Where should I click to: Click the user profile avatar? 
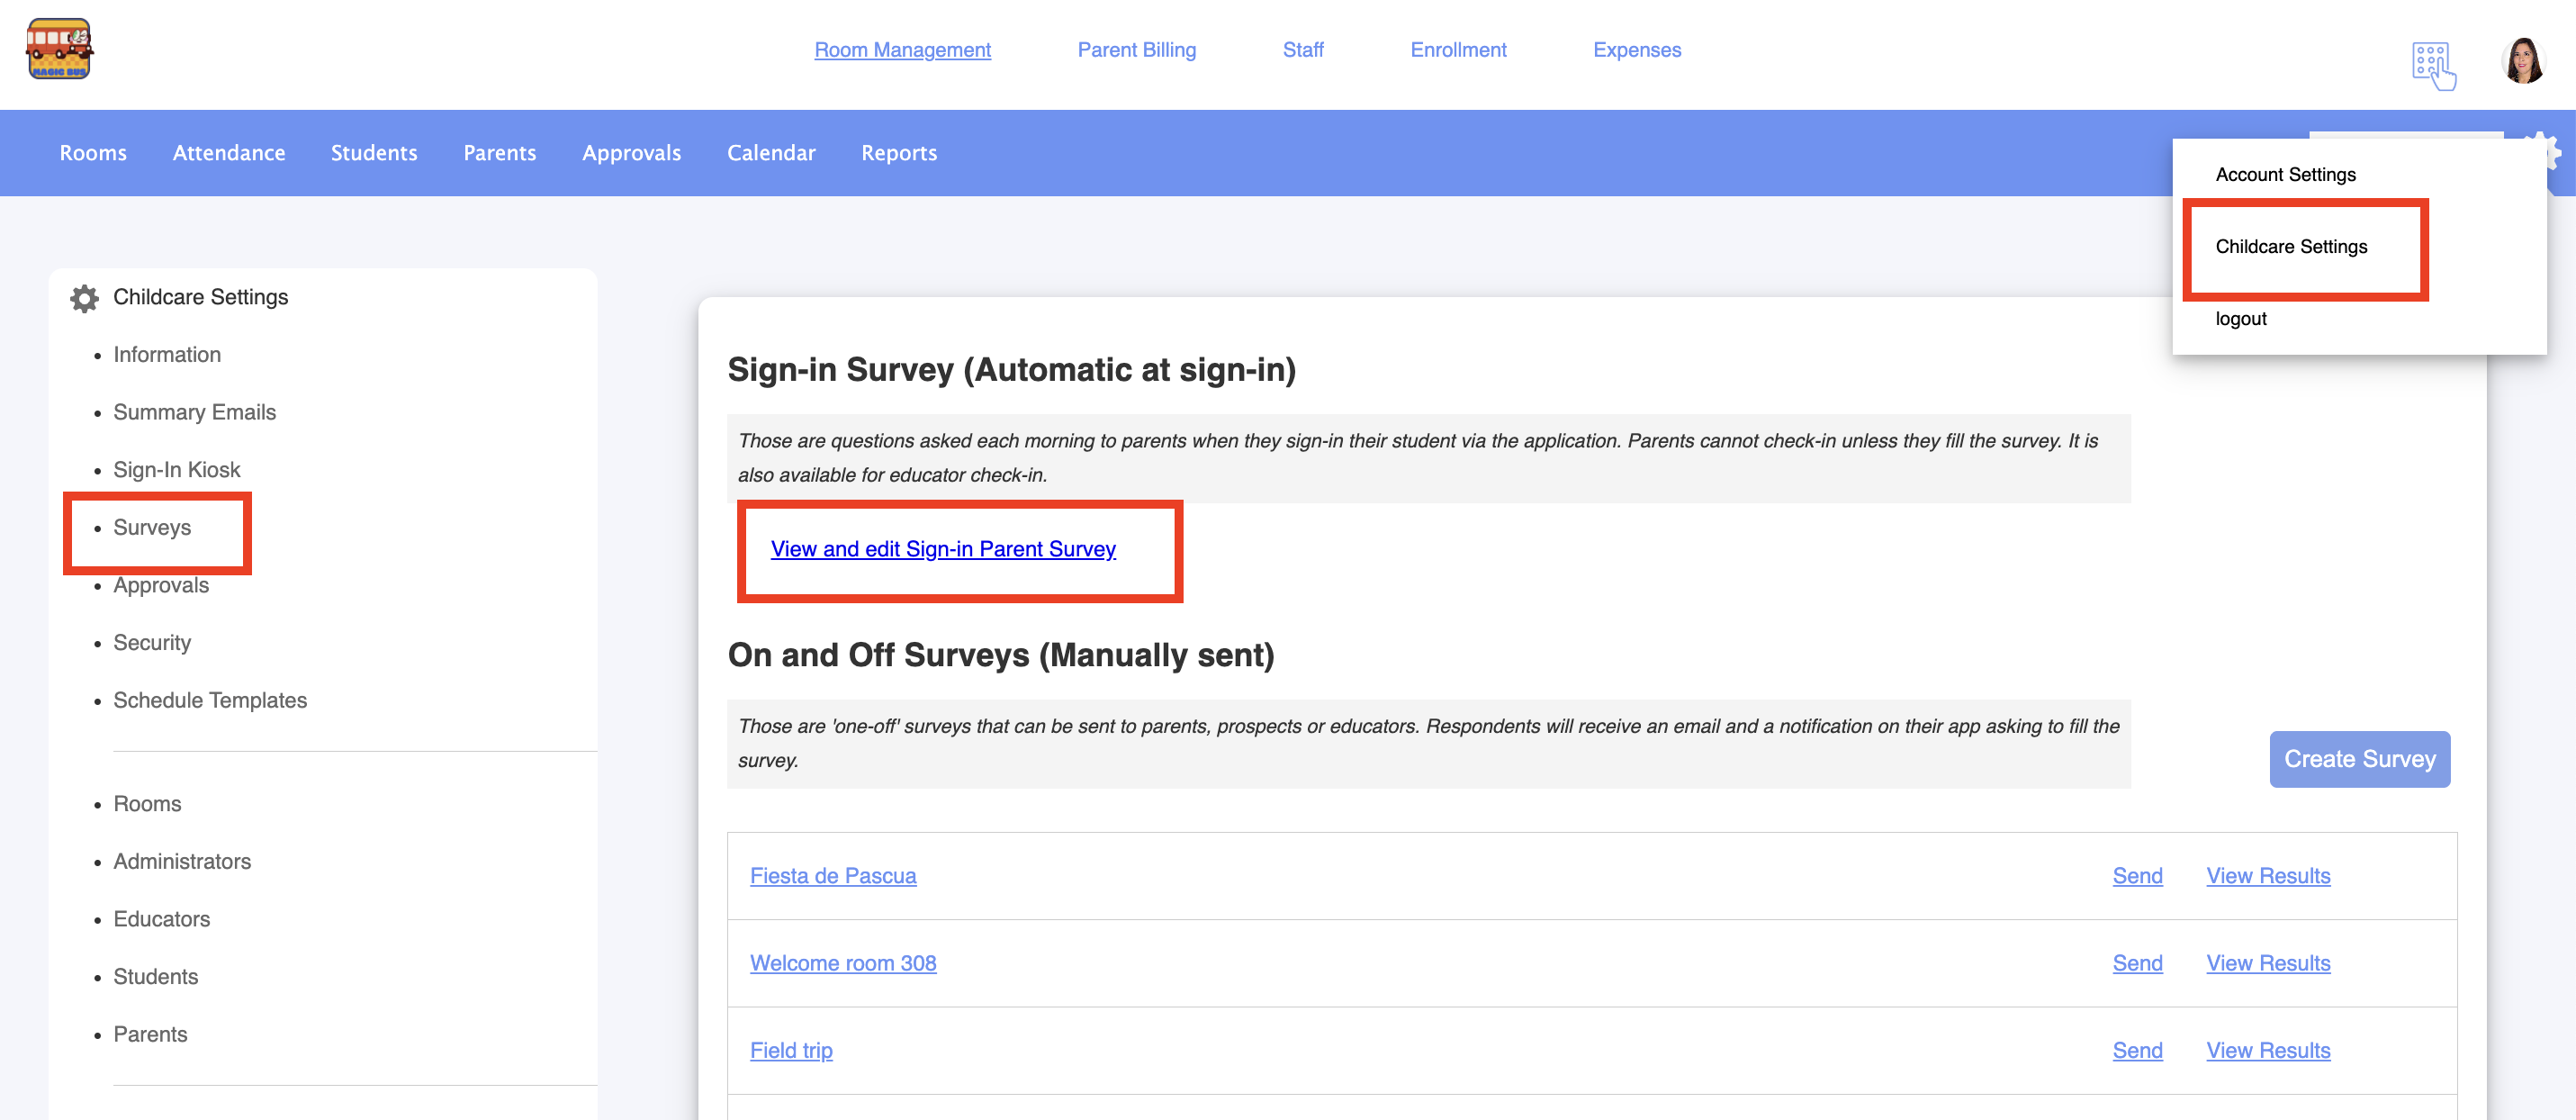tap(2522, 61)
